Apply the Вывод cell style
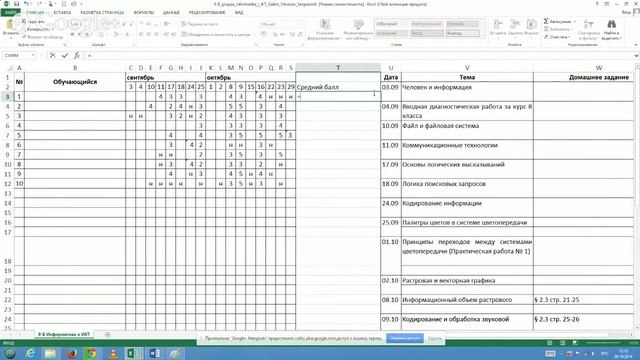 click(462, 33)
